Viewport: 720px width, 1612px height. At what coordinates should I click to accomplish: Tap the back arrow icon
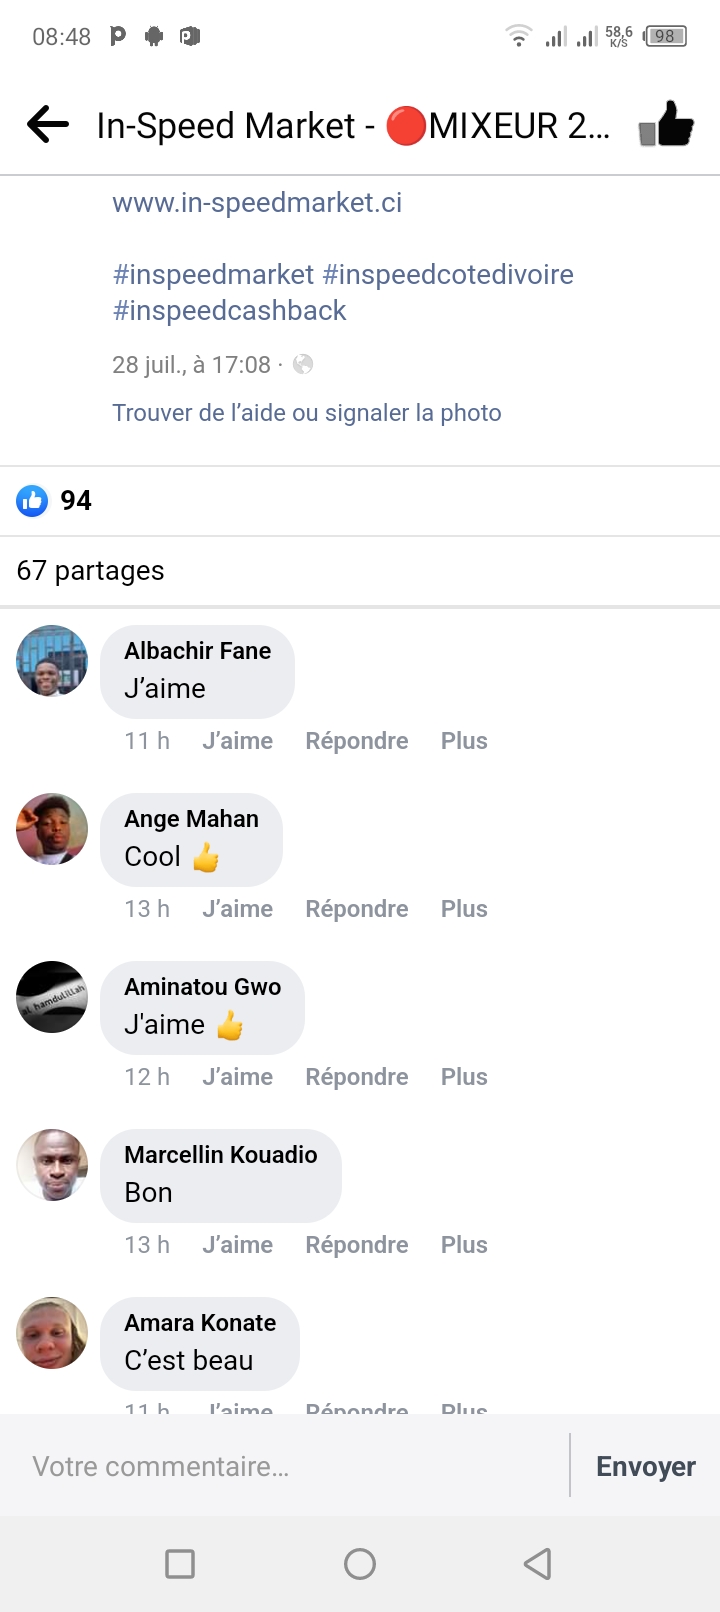pyautogui.click(x=48, y=125)
